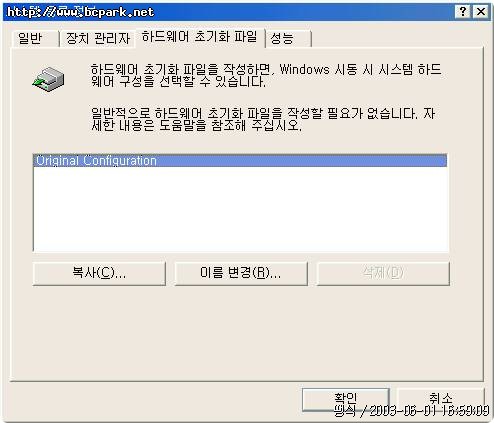Open the question mark help button
This screenshot has width=494, height=423.
[463, 12]
